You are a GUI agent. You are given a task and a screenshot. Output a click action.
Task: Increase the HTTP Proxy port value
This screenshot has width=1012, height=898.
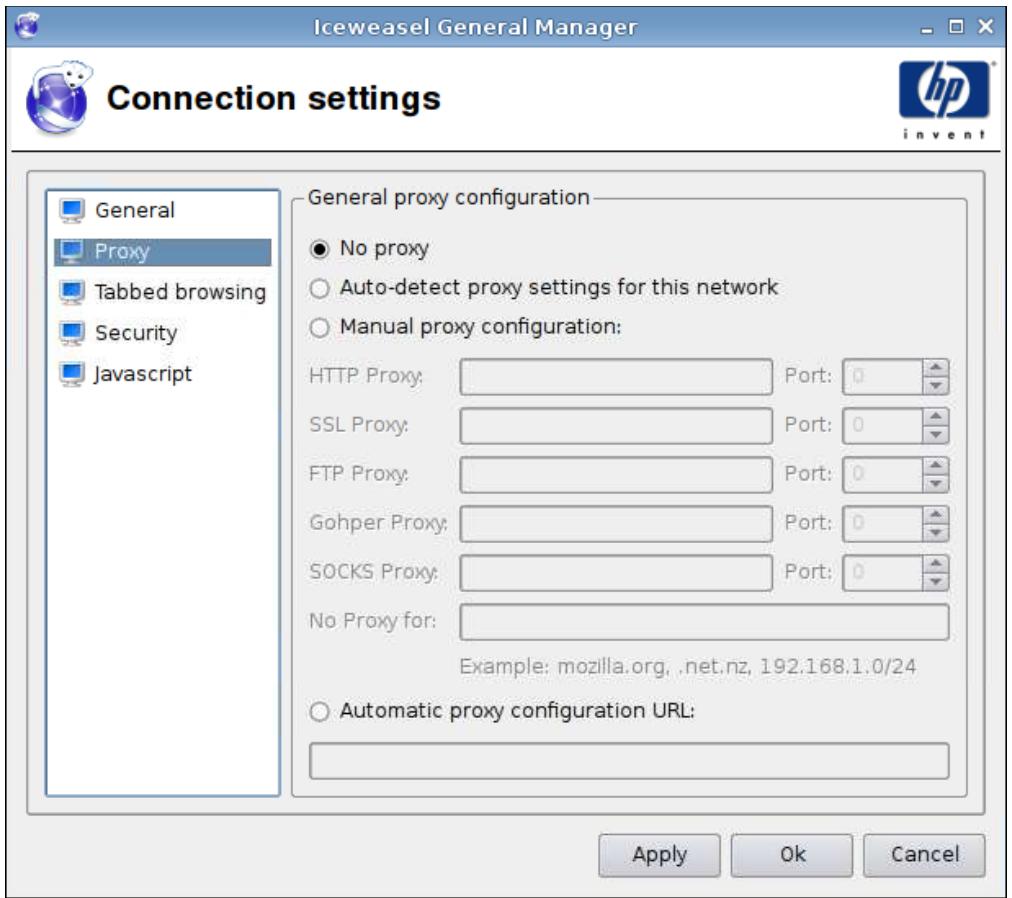pos(935,368)
